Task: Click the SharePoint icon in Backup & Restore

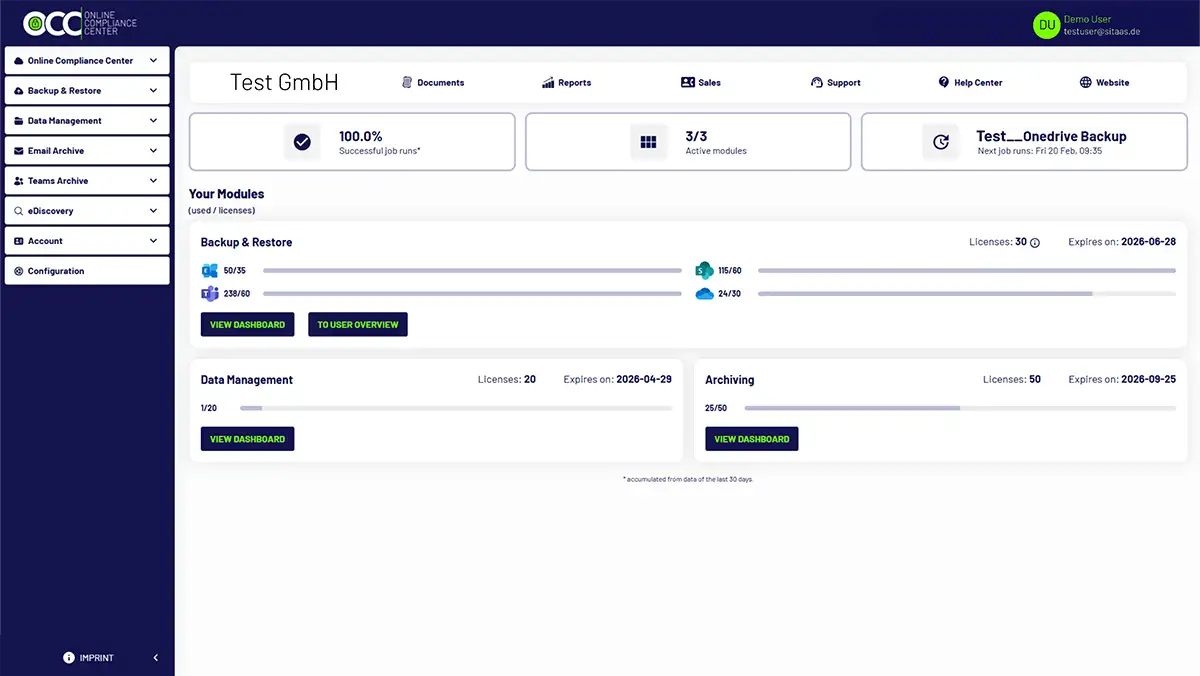Action: tap(704, 271)
